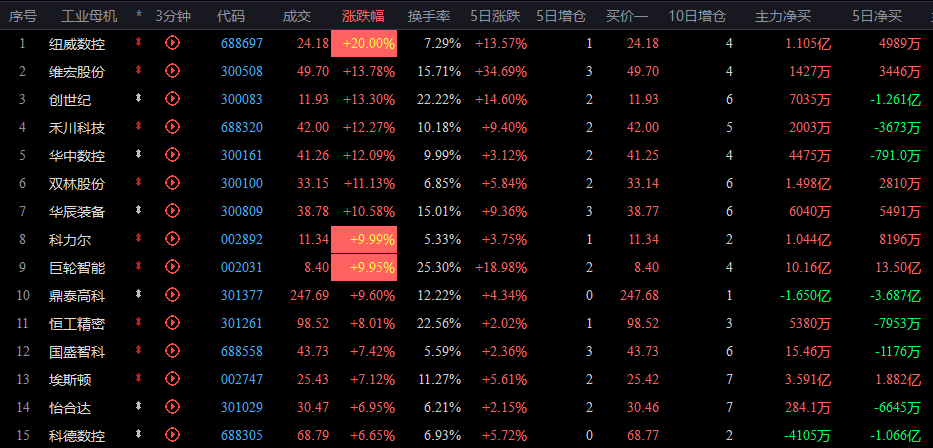Click the highlighted +9.99% change cell

pos(364,240)
